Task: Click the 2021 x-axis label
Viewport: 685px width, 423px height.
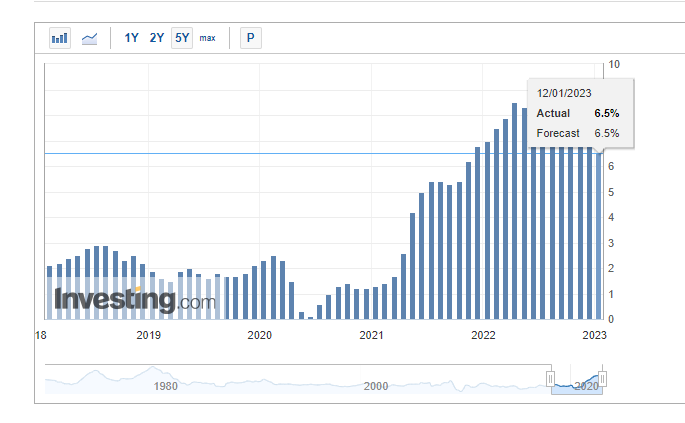Action: pyautogui.click(x=371, y=335)
